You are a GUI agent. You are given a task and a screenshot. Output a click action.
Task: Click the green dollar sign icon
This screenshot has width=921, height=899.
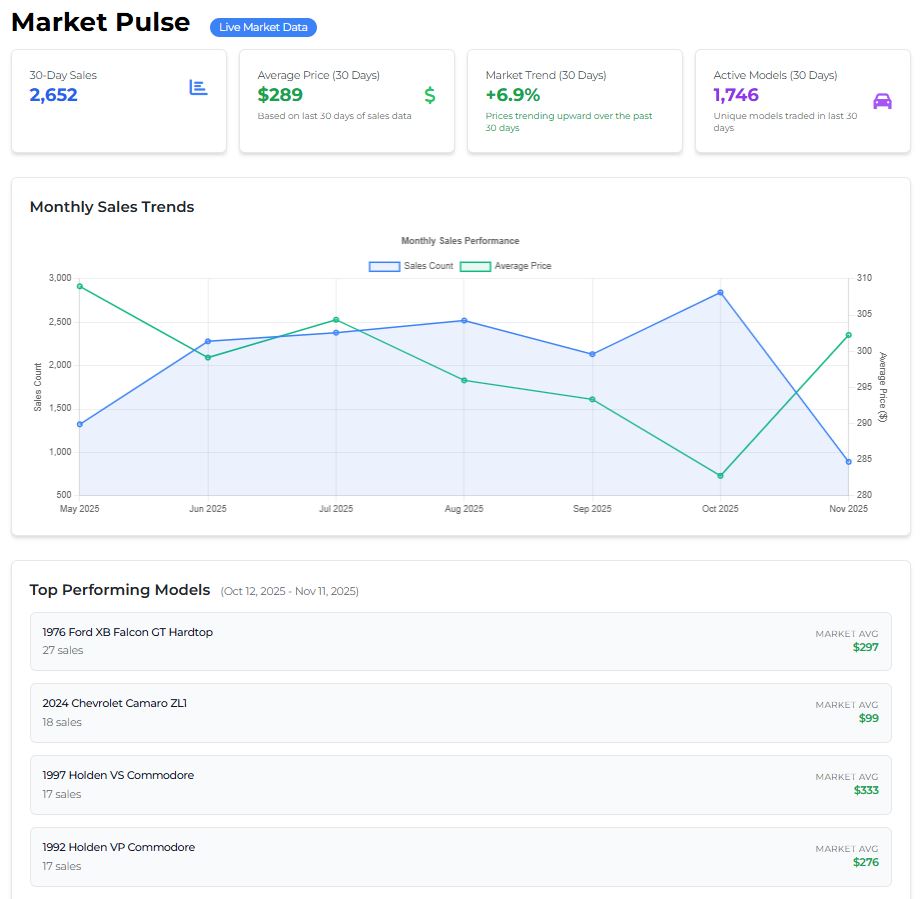(x=429, y=95)
